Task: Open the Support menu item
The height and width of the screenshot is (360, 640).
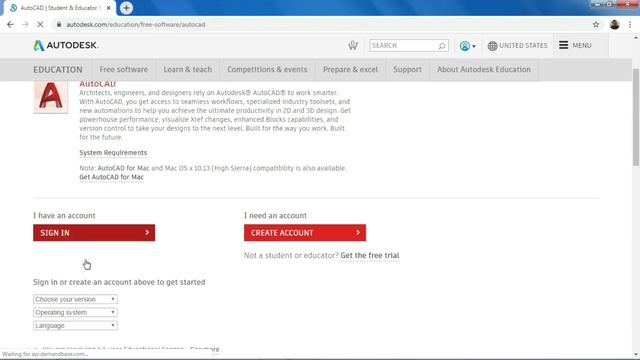Action: click(x=407, y=69)
